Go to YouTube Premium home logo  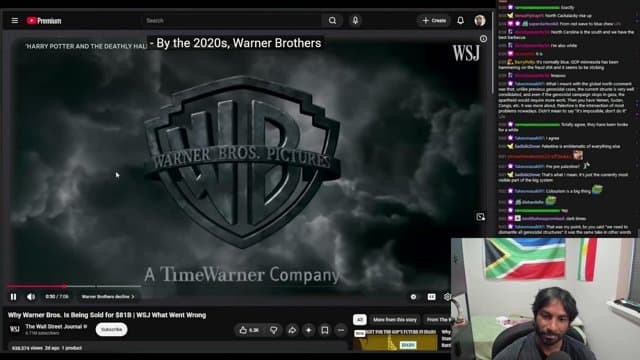coord(44,21)
